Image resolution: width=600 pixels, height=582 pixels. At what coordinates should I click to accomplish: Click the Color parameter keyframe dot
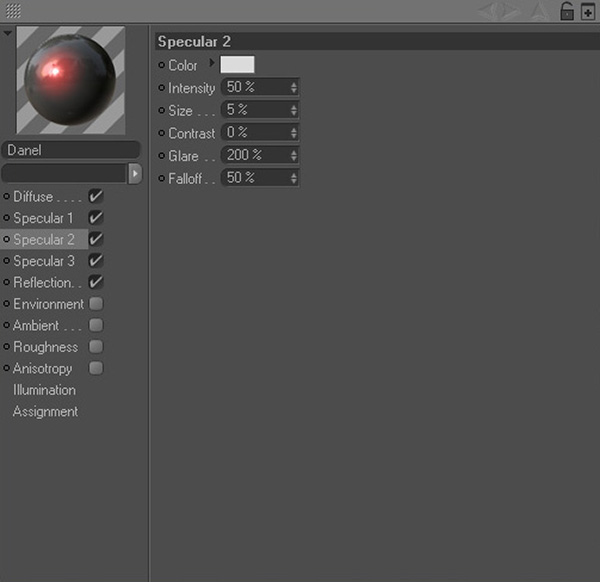click(161, 65)
